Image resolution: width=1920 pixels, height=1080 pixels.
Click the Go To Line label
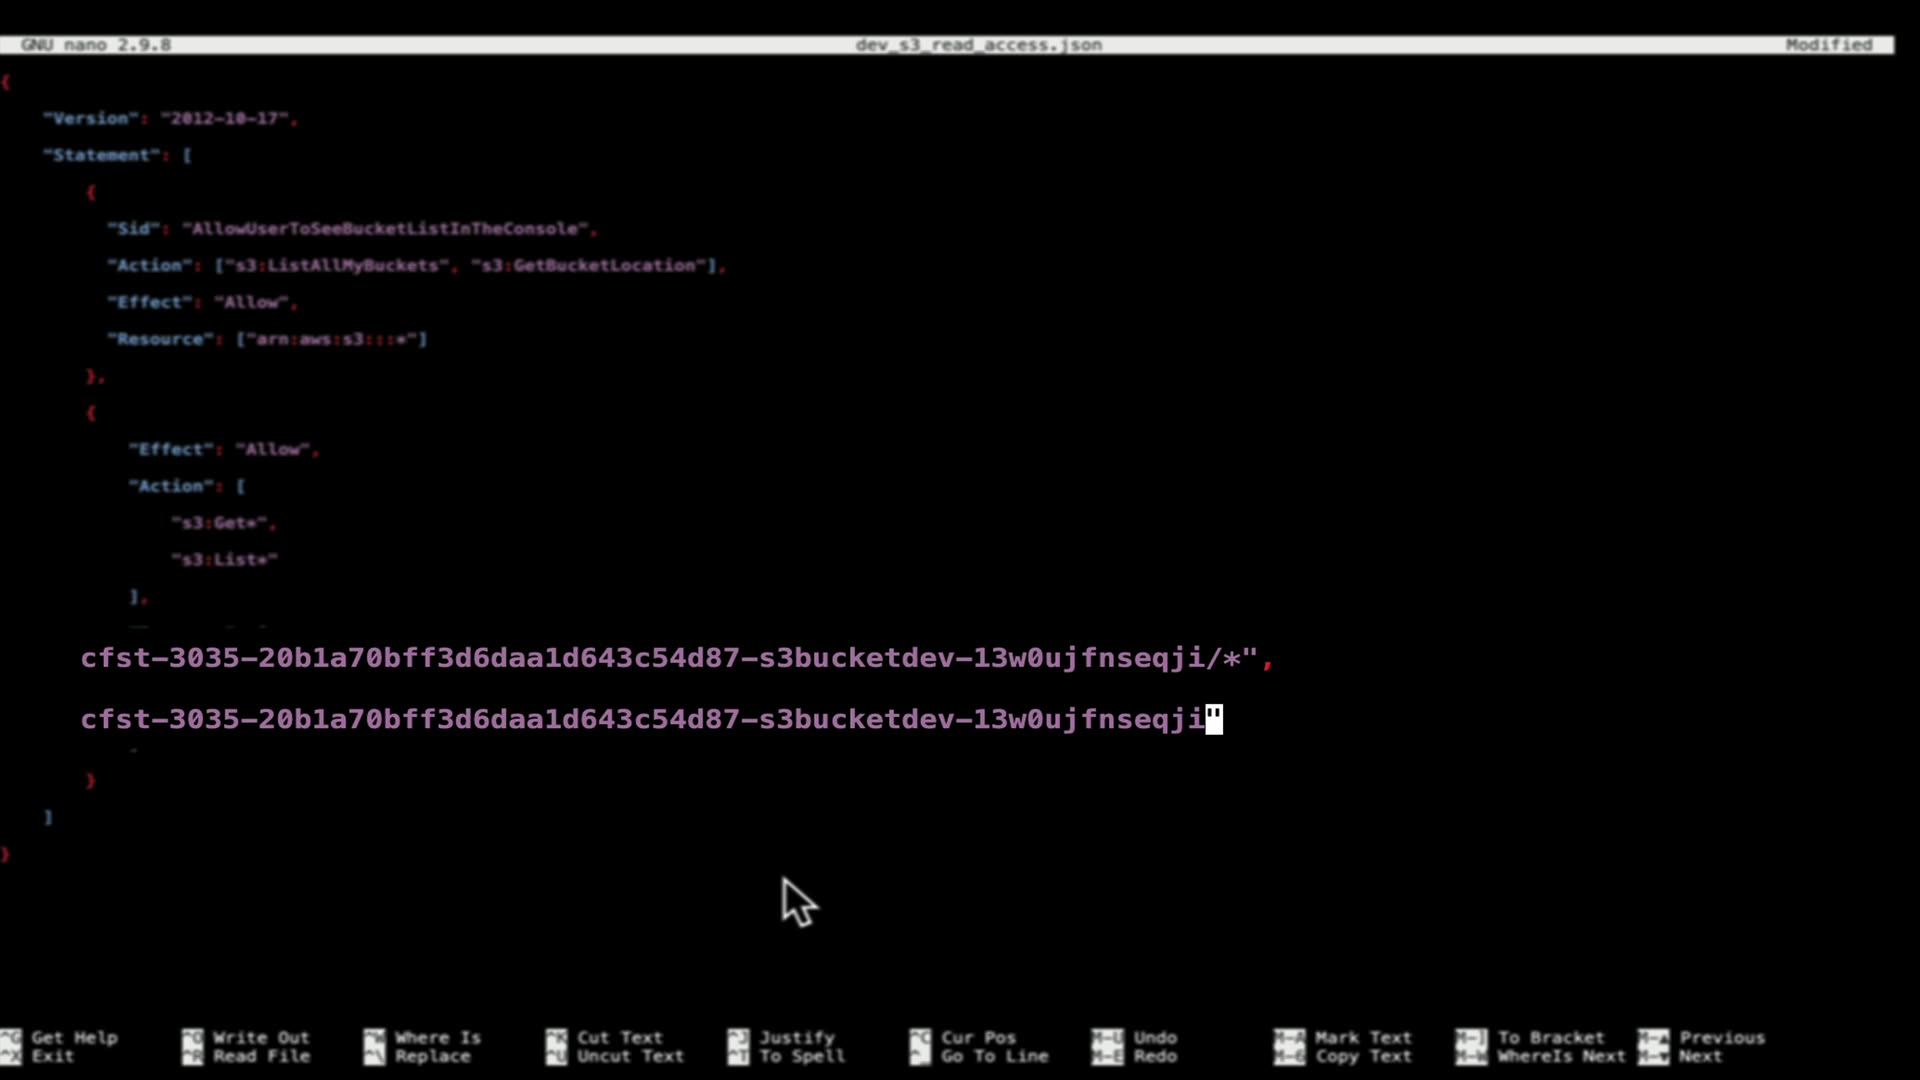(x=994, y=1057)
